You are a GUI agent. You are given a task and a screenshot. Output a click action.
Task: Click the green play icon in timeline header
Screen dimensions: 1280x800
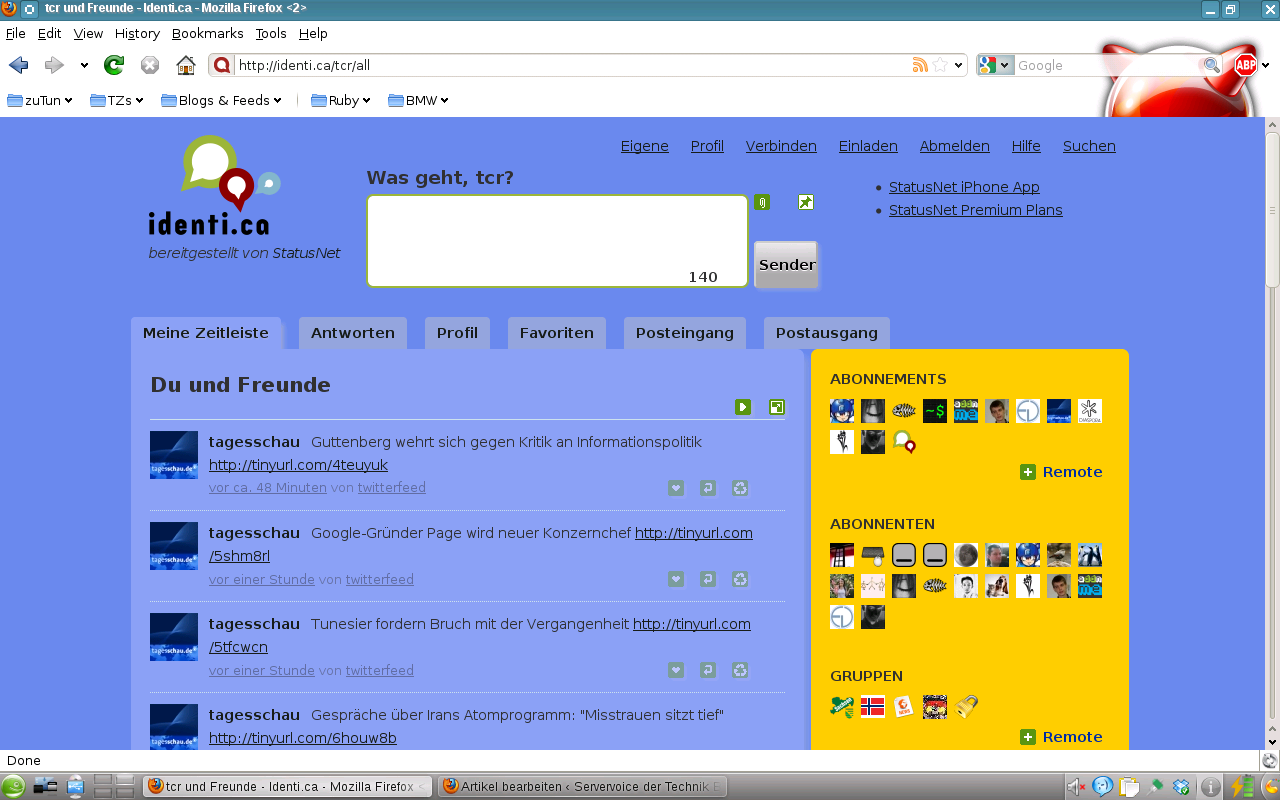743,407
